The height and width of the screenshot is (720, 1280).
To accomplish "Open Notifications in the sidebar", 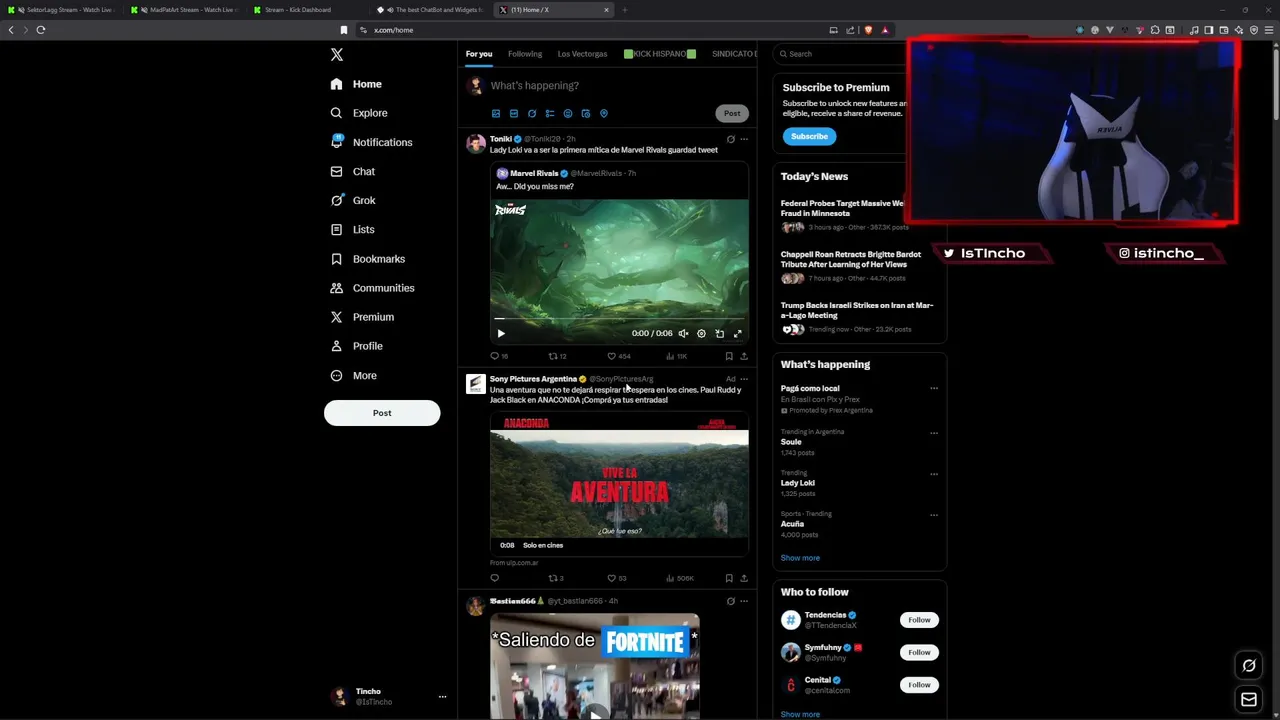I will point(371,142).
